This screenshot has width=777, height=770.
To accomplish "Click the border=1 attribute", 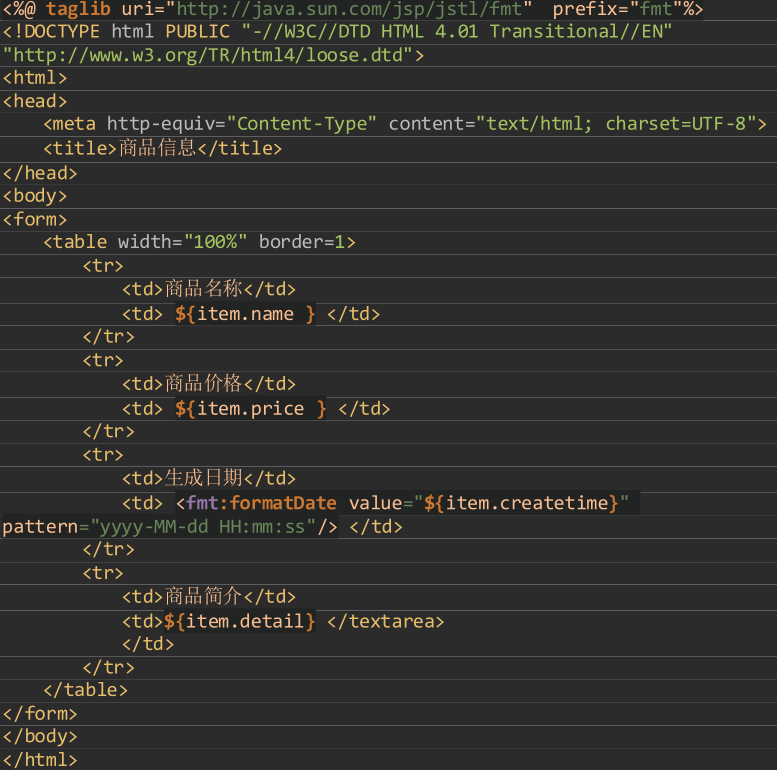I will coord(302,242).
